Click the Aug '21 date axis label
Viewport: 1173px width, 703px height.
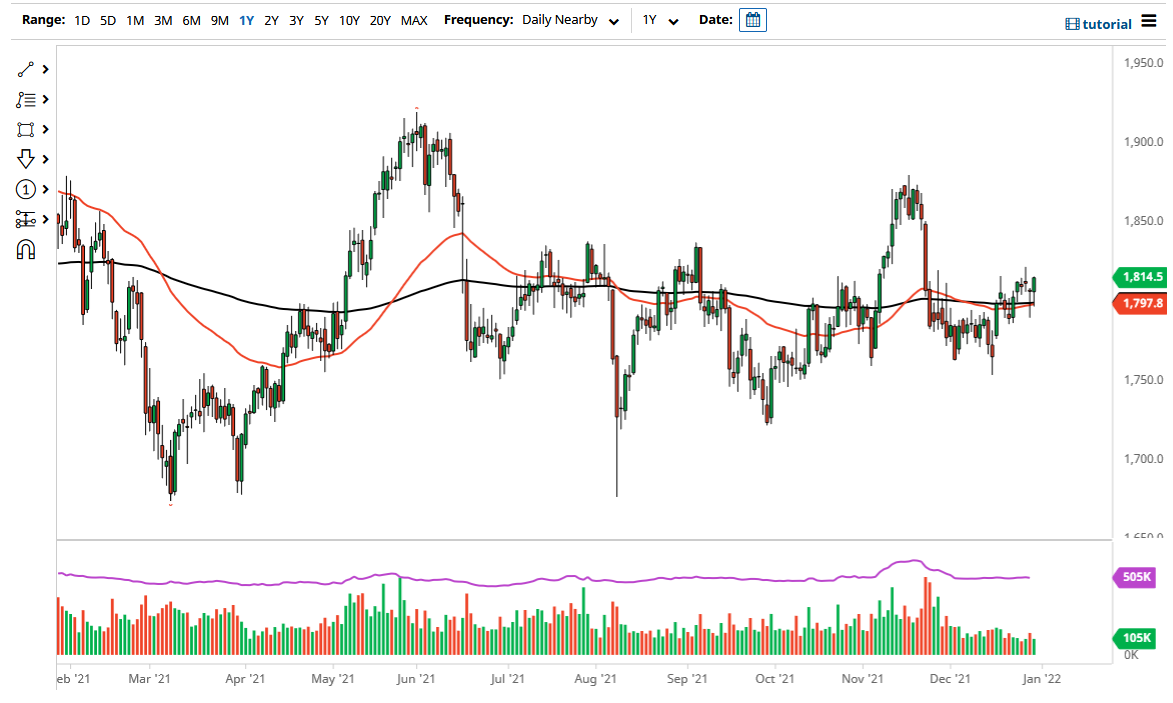(x=595, y=679)
